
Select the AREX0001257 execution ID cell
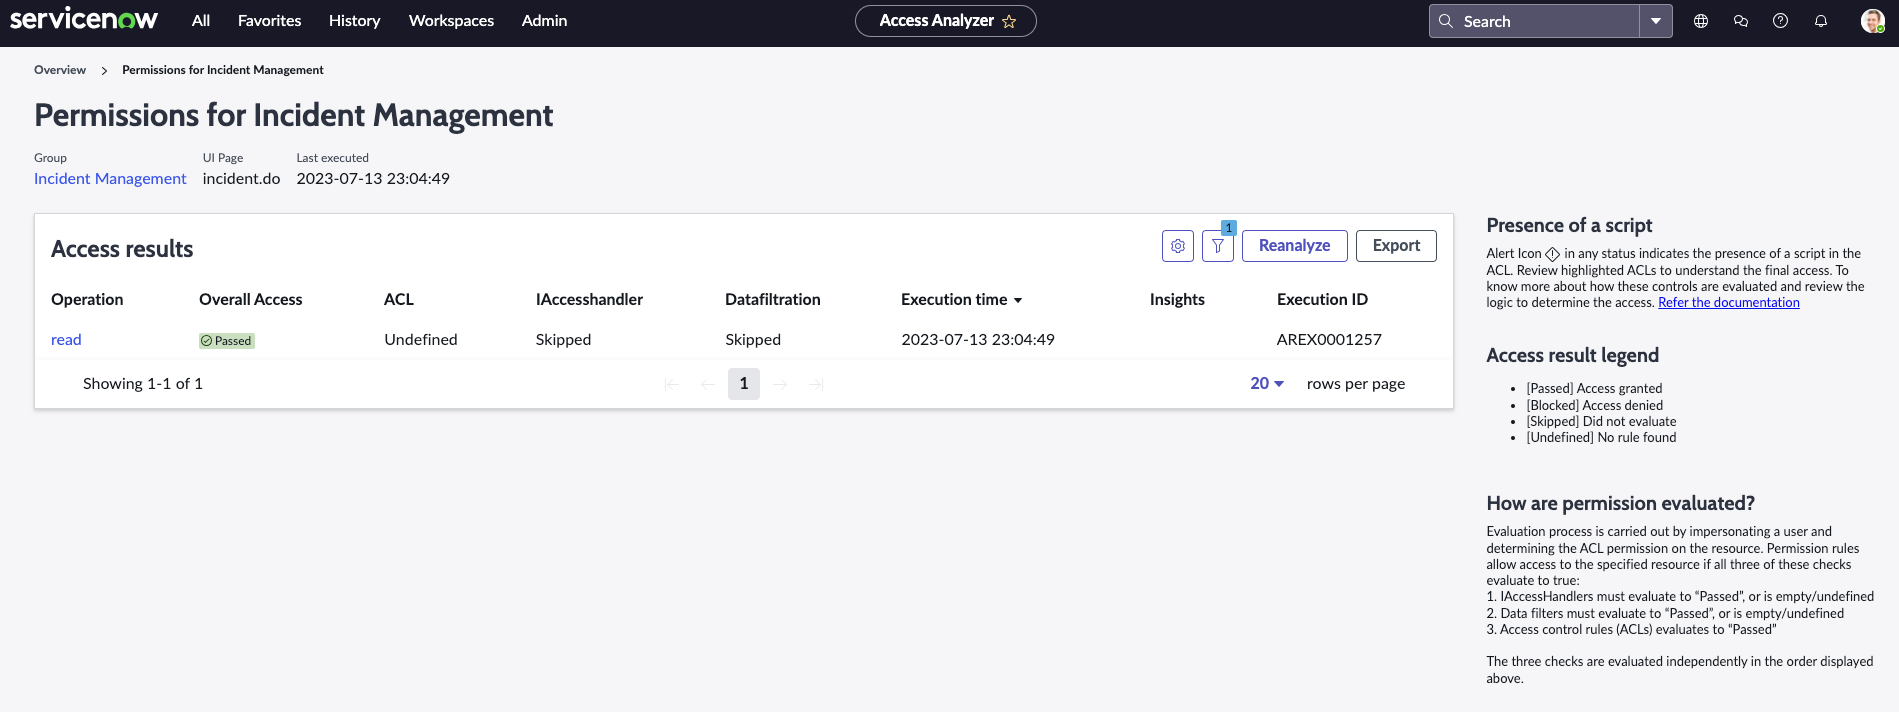click(1329, 340)
